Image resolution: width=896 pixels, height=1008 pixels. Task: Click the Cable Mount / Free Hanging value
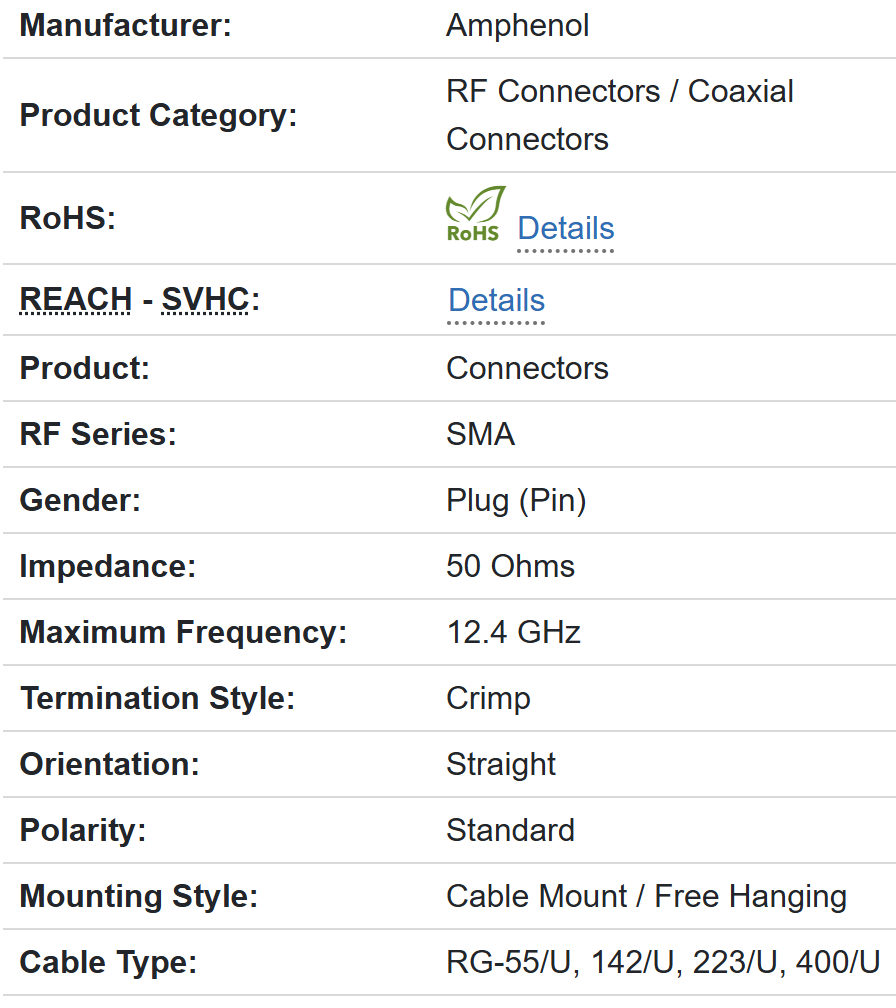click(646, 896)
